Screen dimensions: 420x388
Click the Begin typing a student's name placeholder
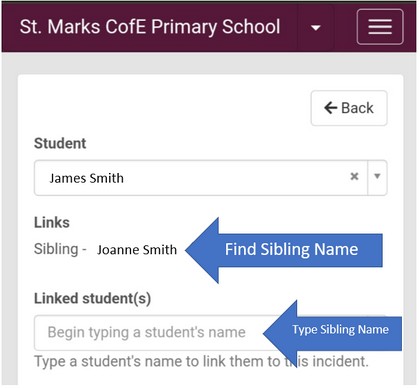146,332
